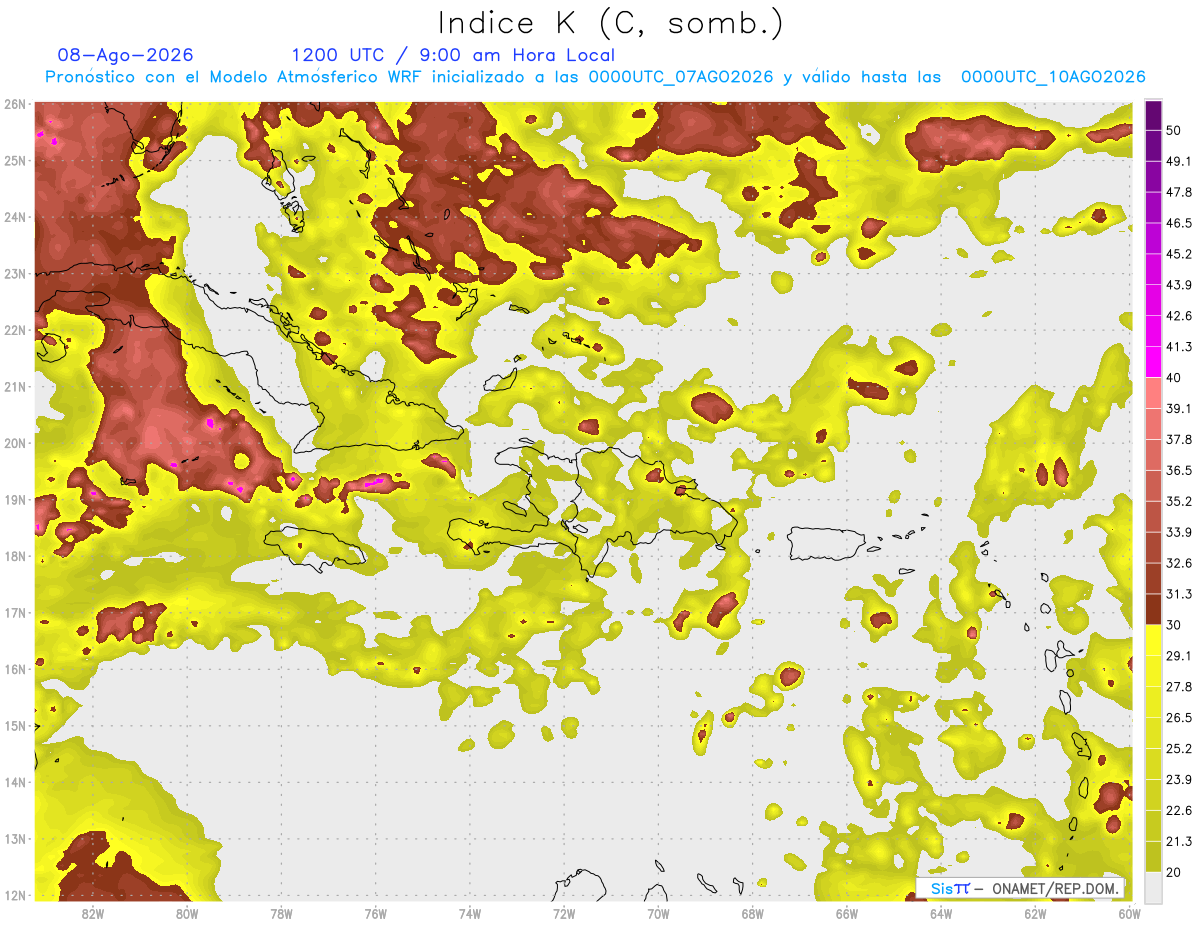Image resolution: width=1200 pixels, height=927 pixels.
Task: Click the 45.2 legend value
Action: (1179, 253)
